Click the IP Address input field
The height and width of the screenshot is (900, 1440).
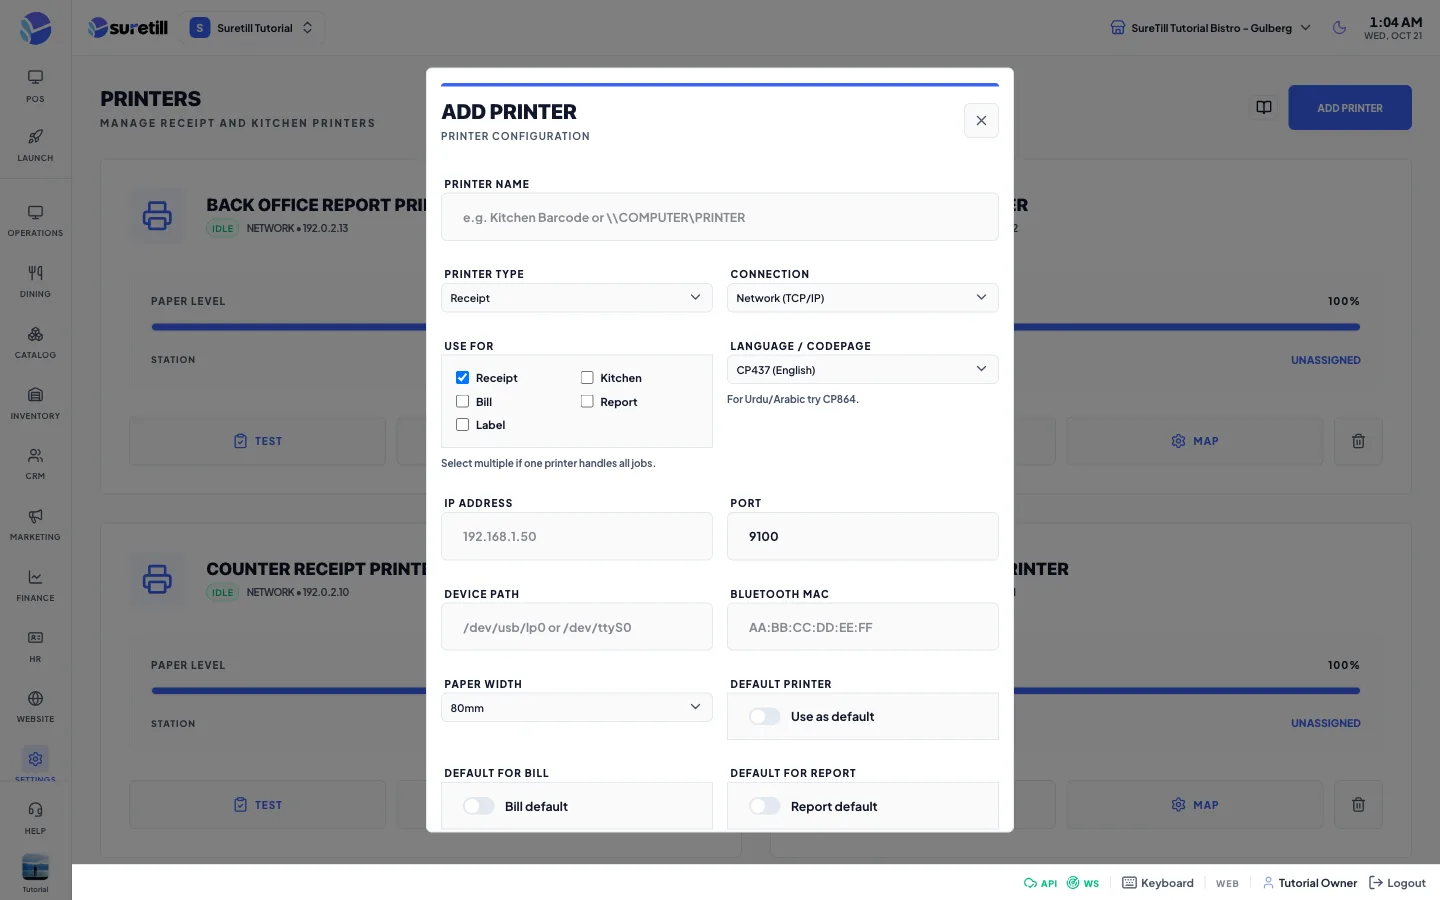(576, 537)
